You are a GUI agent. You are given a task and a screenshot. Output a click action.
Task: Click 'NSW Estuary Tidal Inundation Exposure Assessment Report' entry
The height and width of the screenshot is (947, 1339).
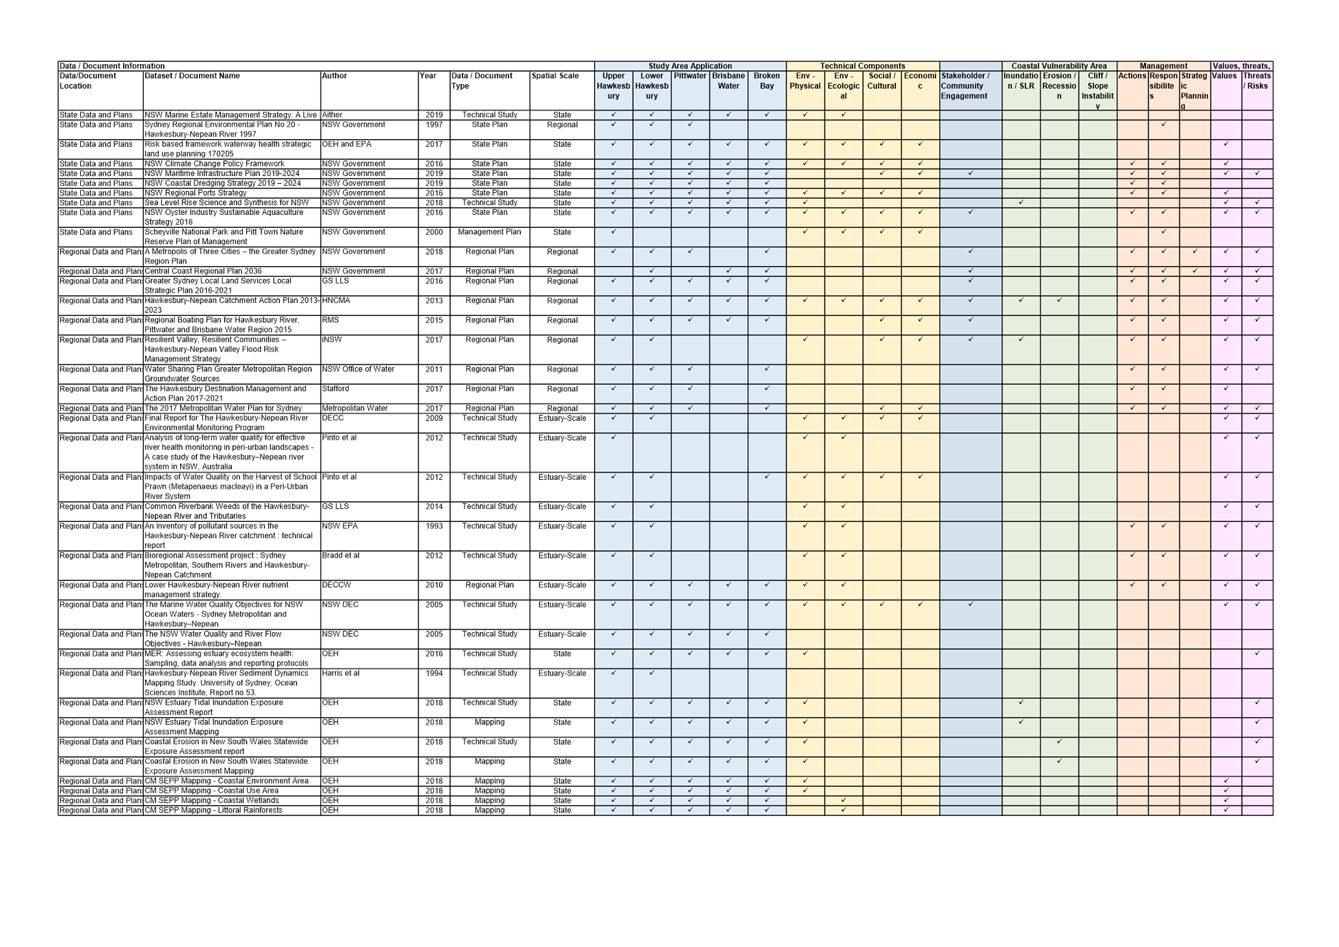pos(231,707)
